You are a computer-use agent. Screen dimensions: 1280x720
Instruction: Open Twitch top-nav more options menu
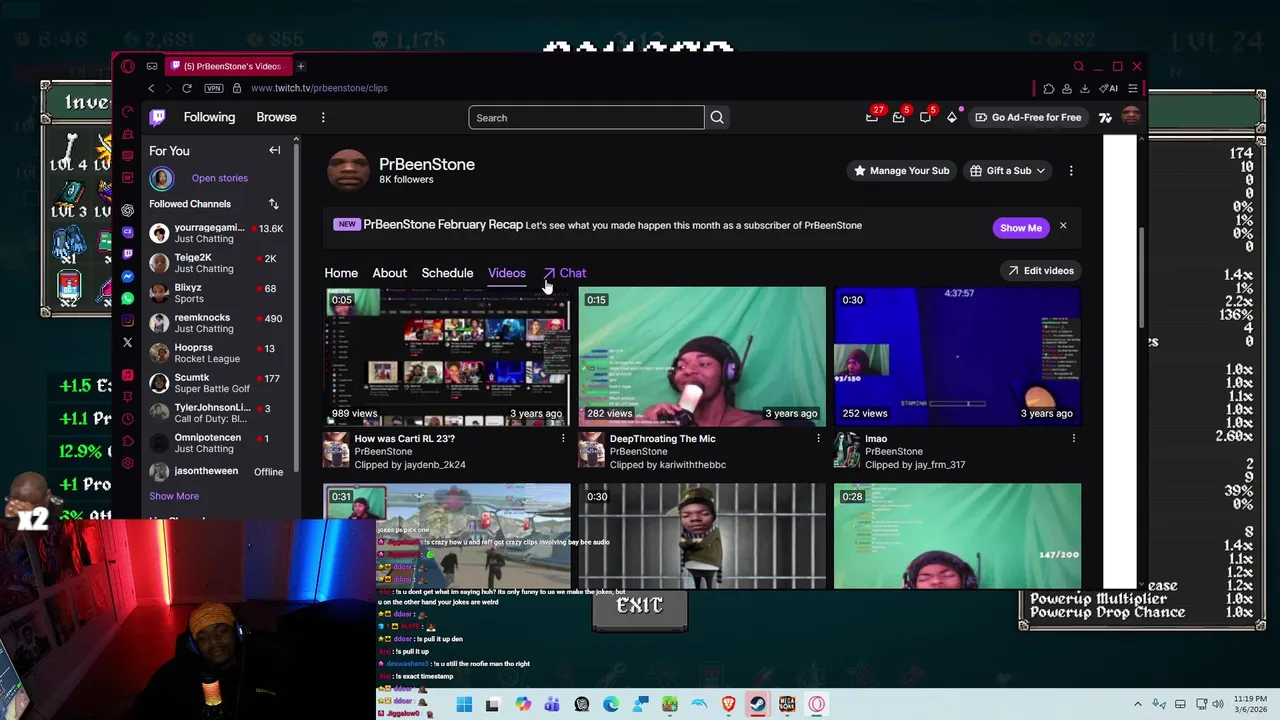[323, 117]
